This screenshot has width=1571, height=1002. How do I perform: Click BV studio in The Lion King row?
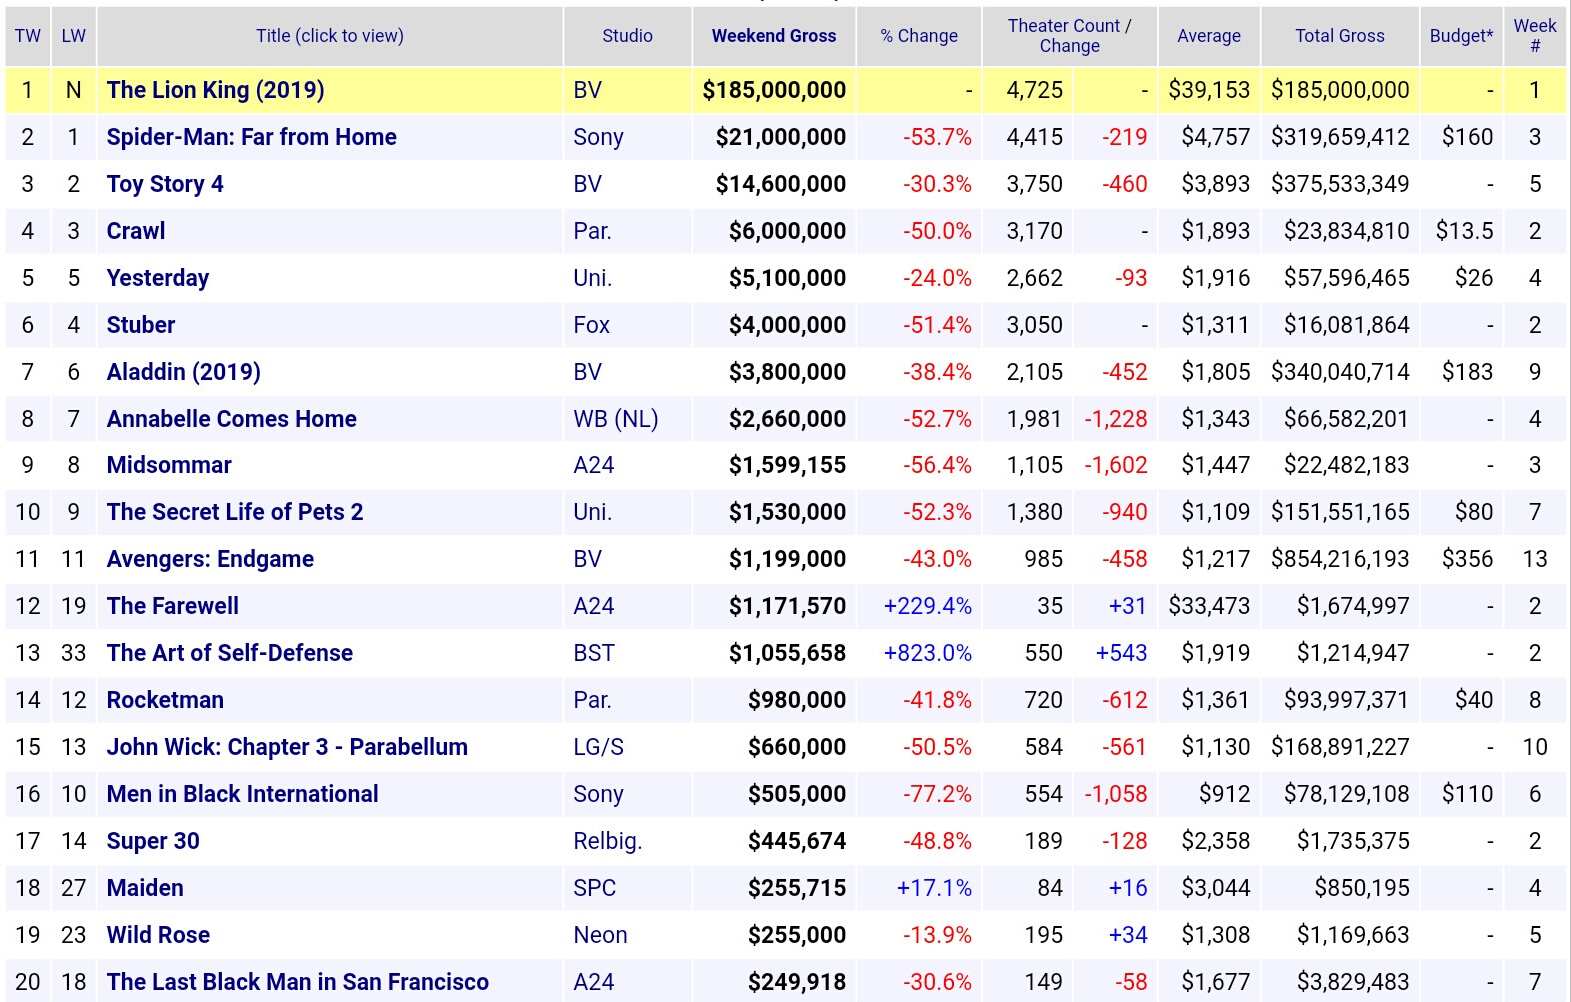tap(588, 90)
